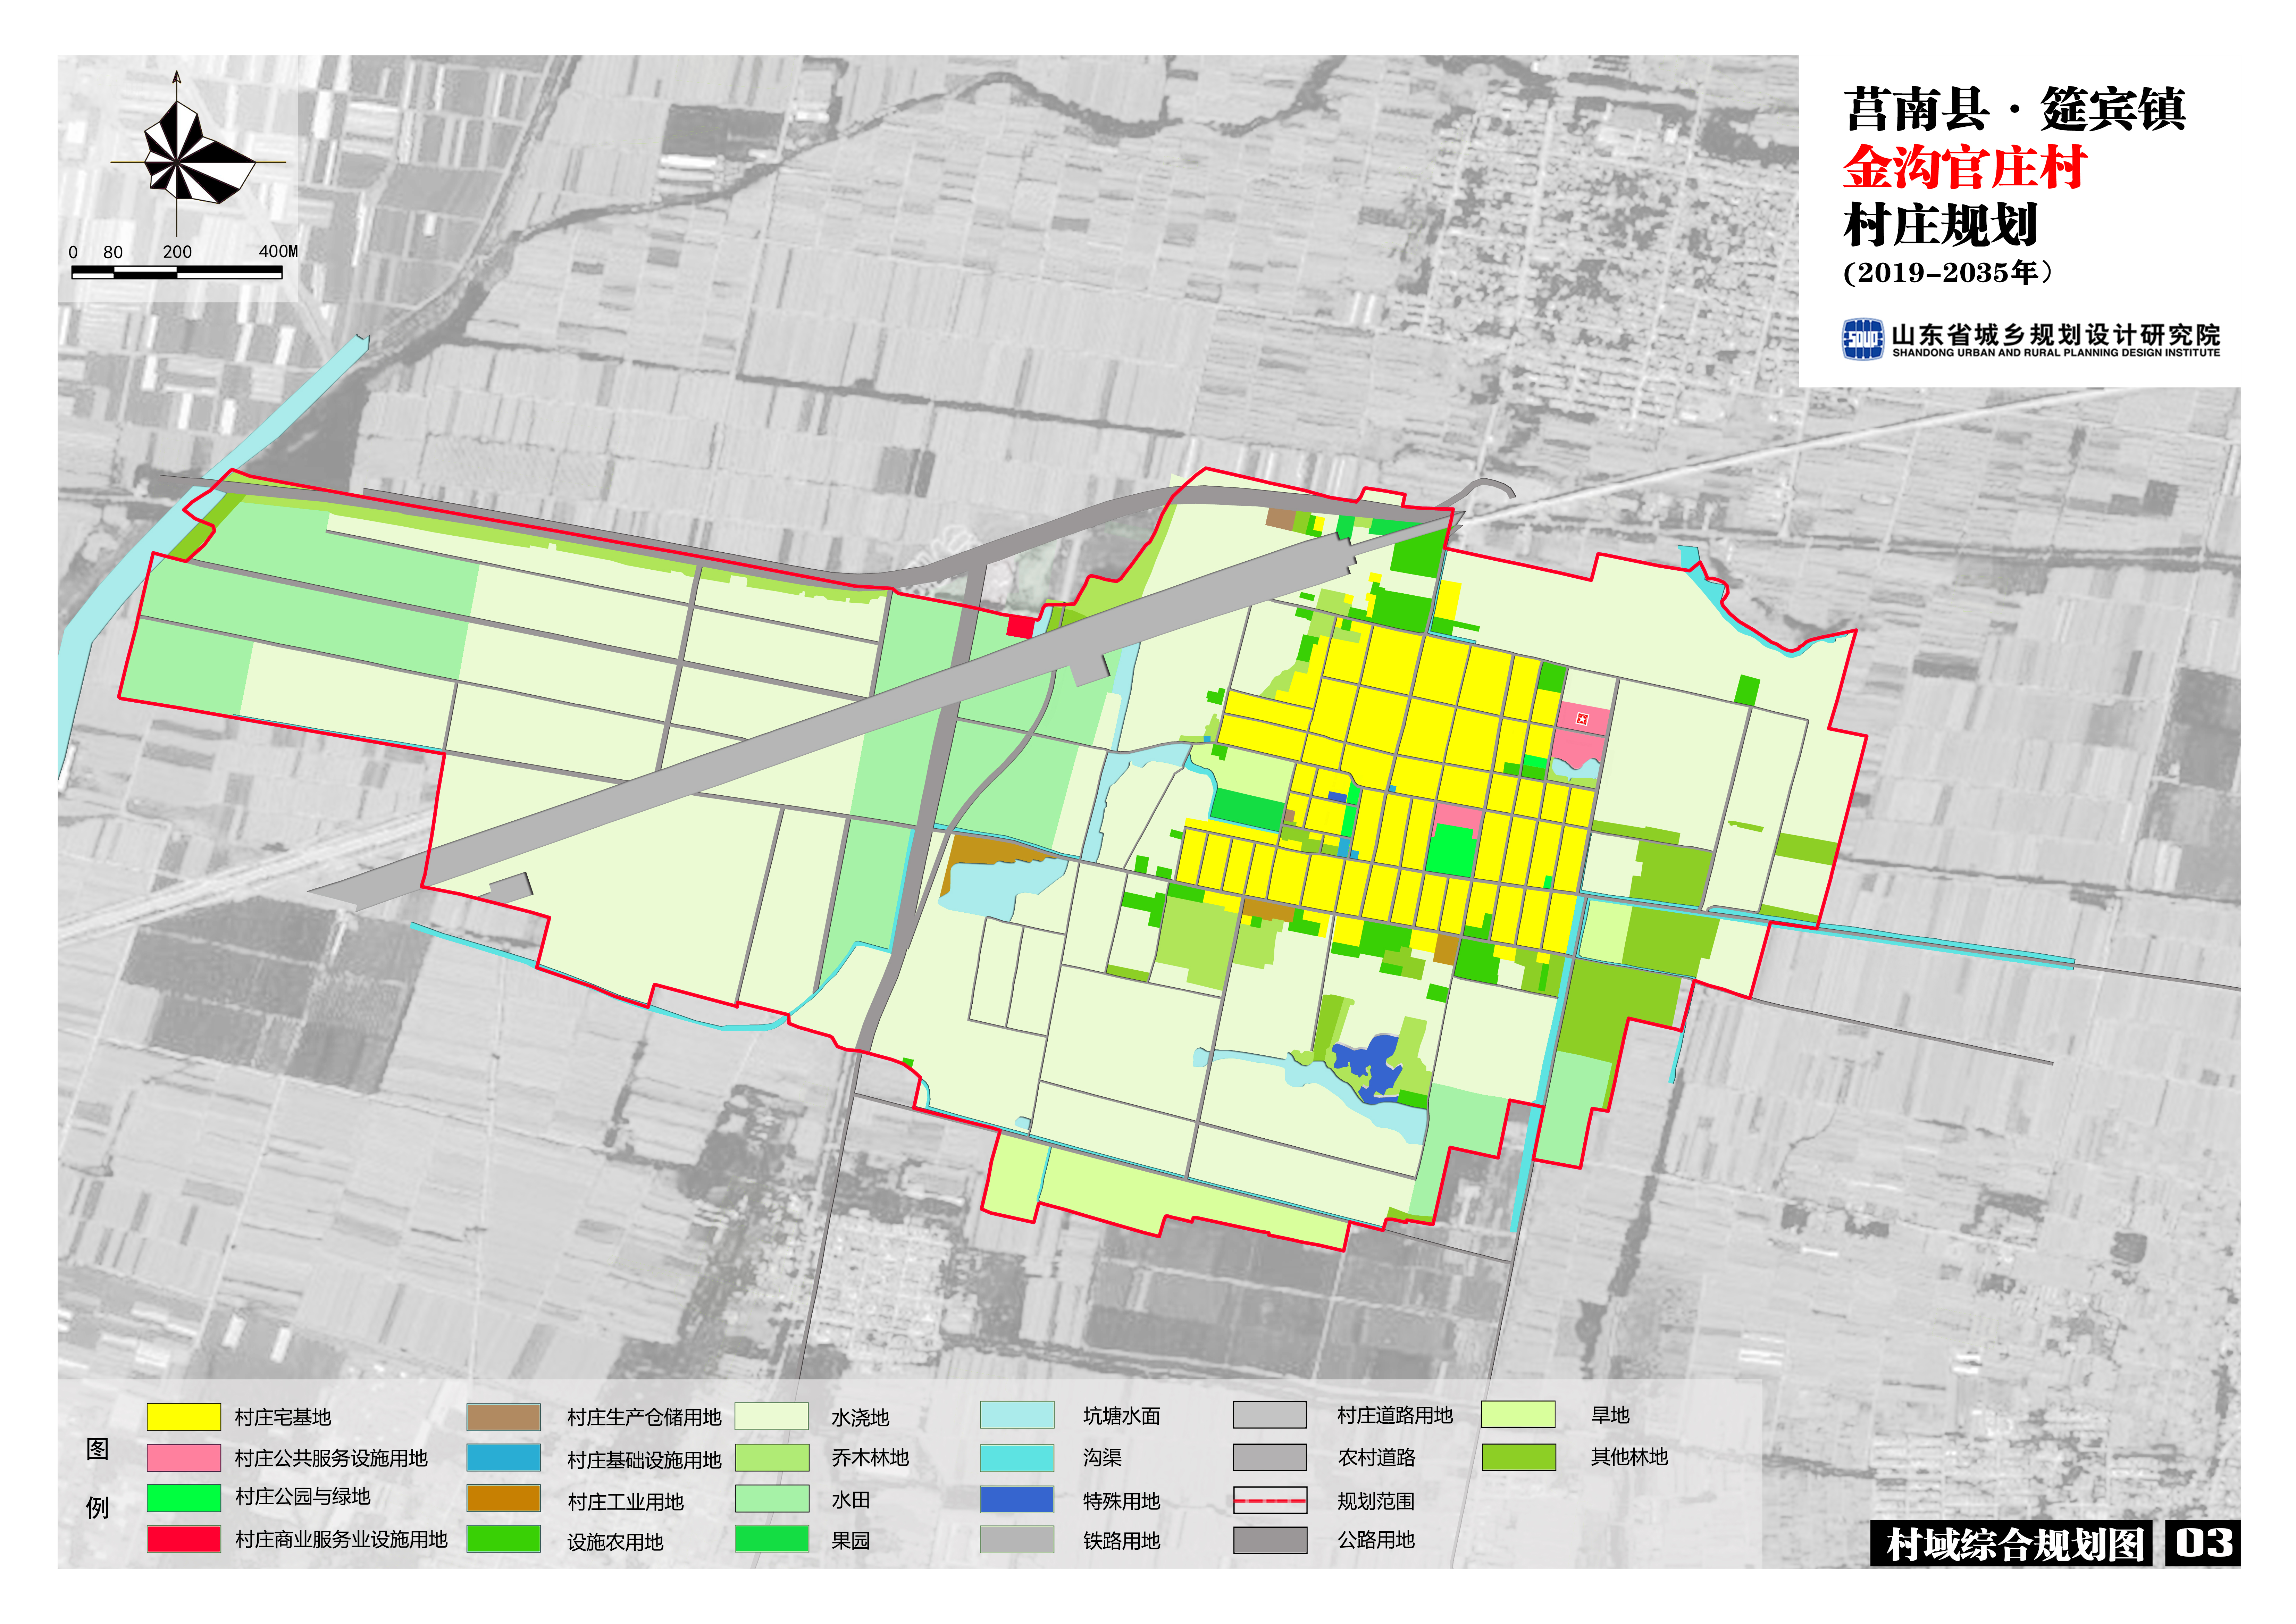Click the red 村庄商业服务业设施用地 legend swatch
Screen dimensions: 2296x1624
(184, 1539)
